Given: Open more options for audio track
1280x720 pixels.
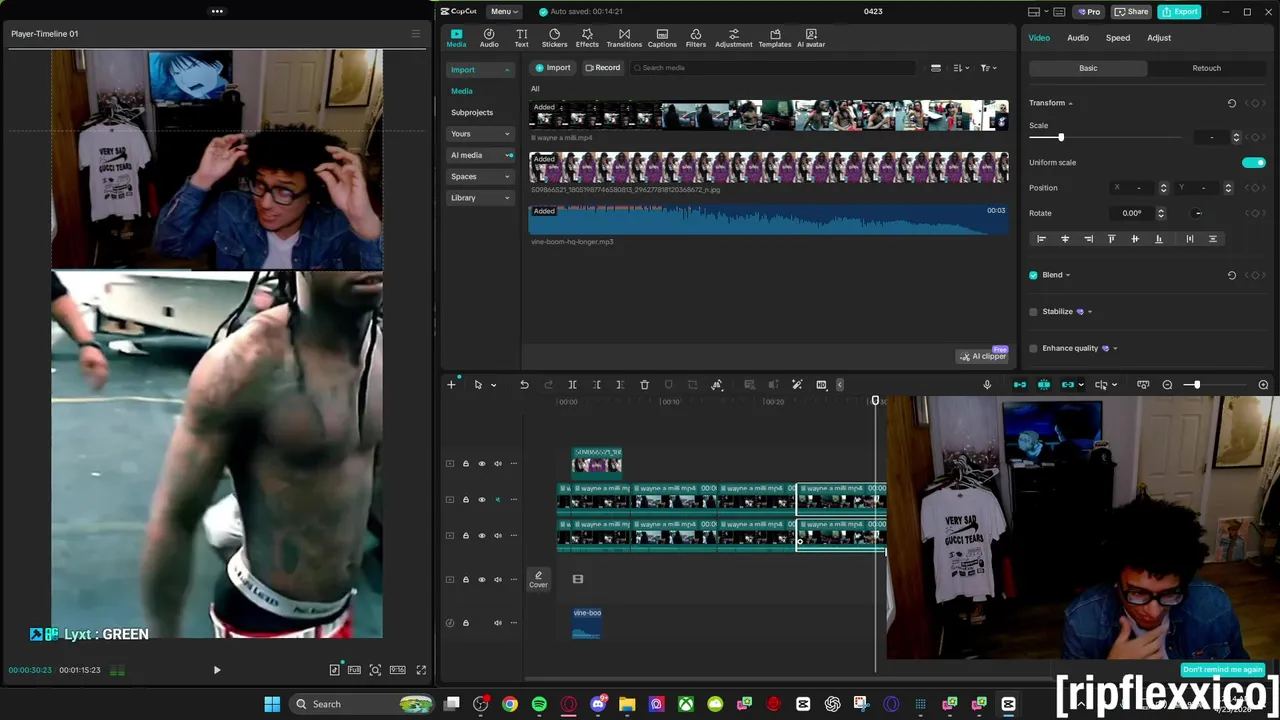Looking at the screenshot, I should tap(513, 623).
